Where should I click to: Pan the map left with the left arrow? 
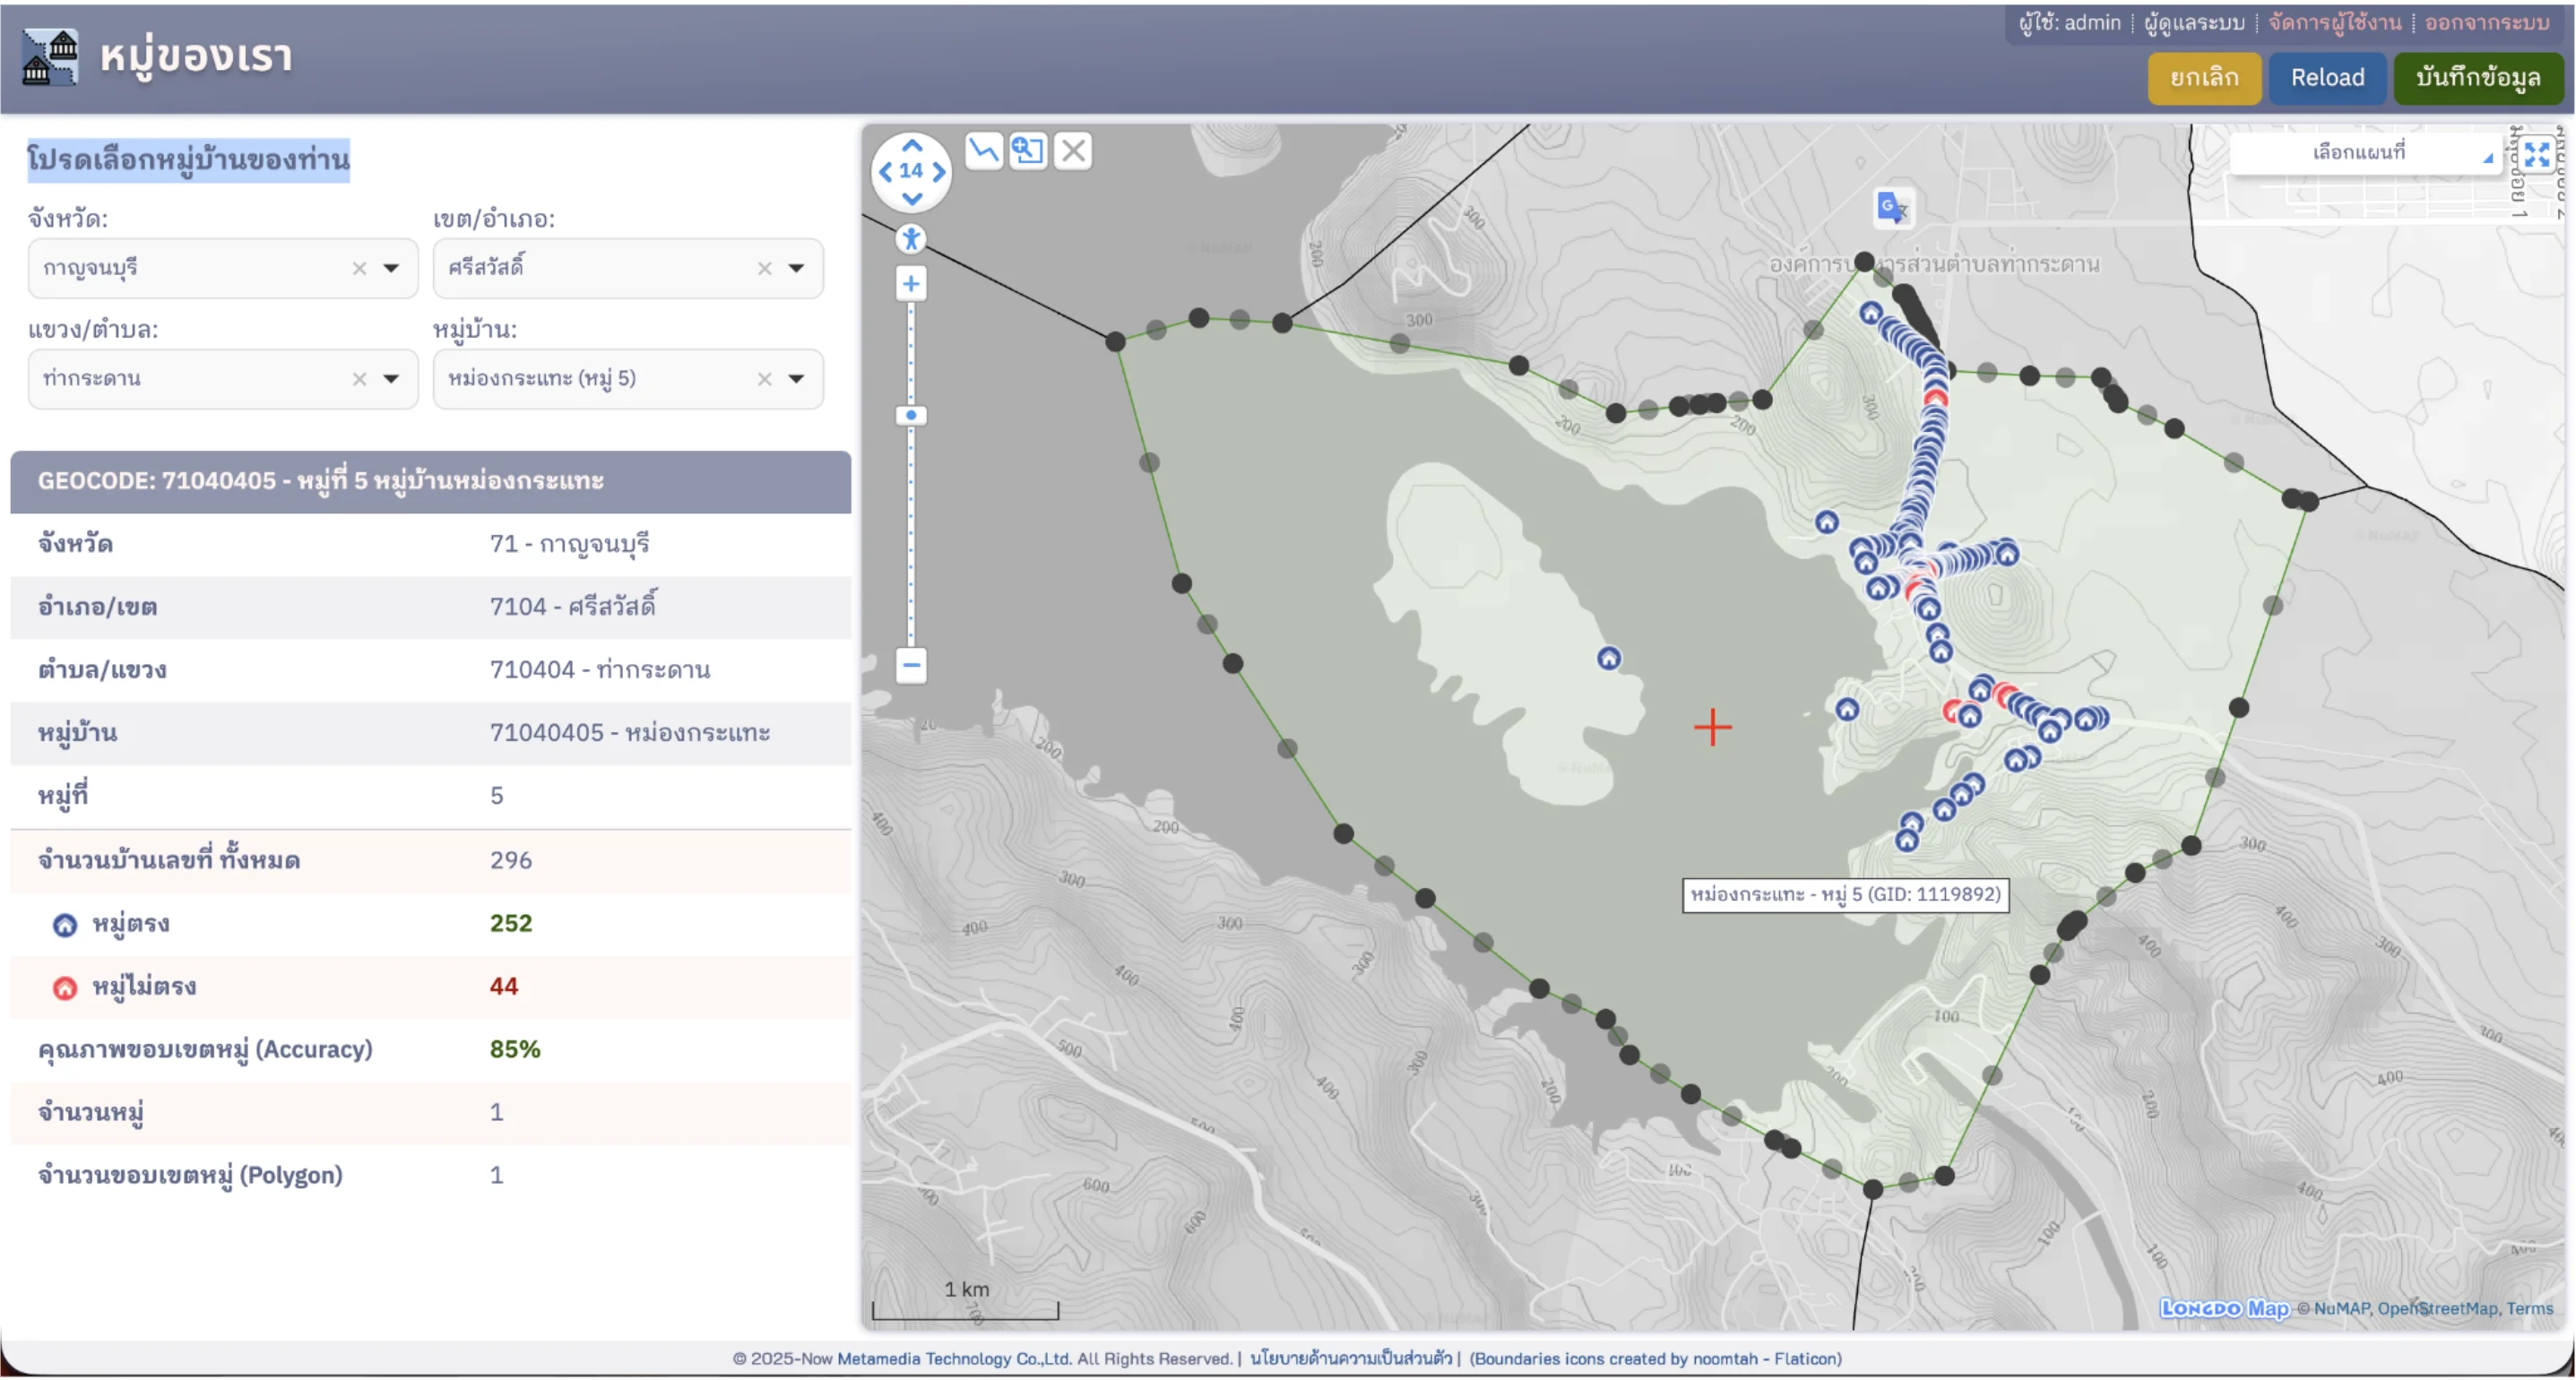885,172
